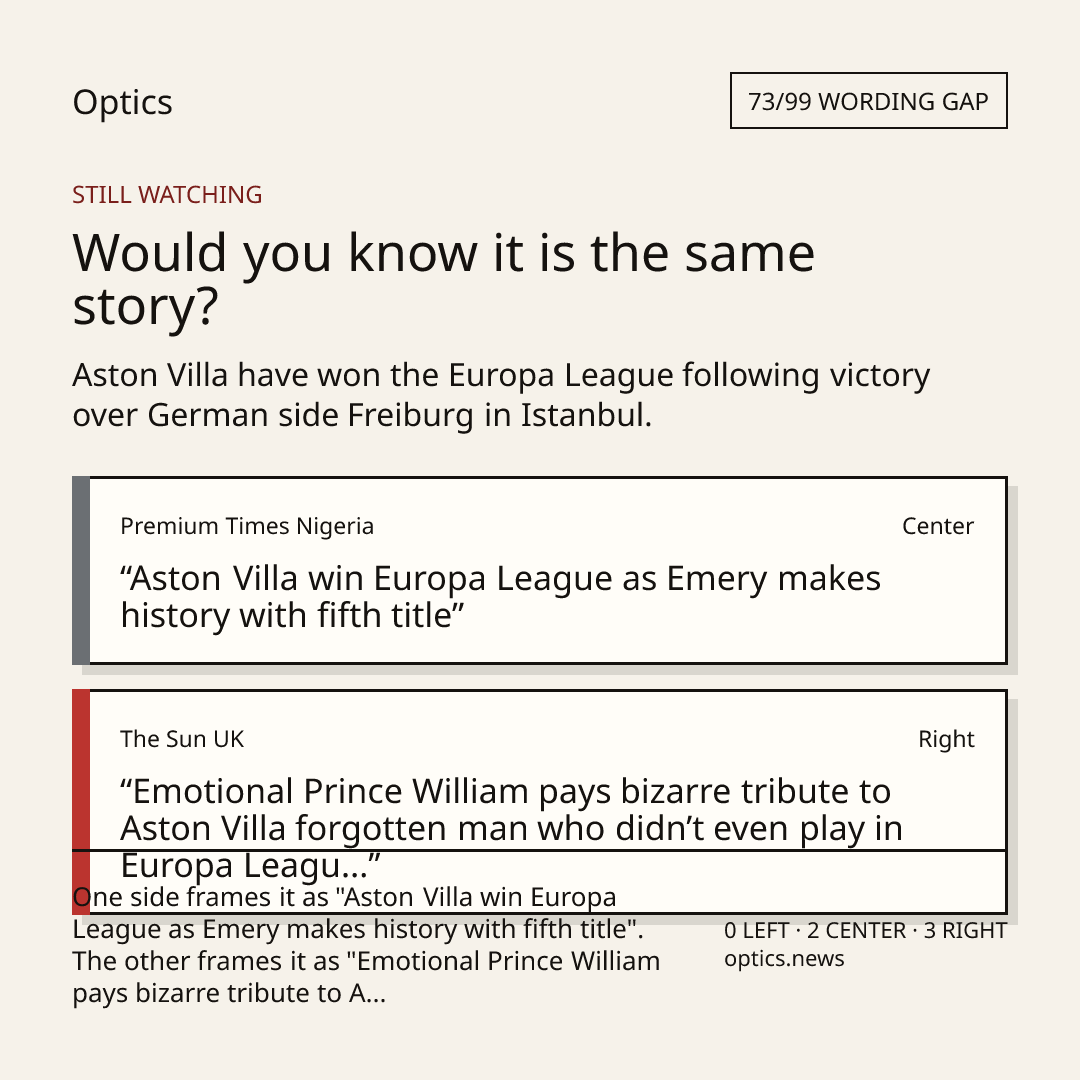Click the Premium Times Nigeria source name

tap(247, 526)
